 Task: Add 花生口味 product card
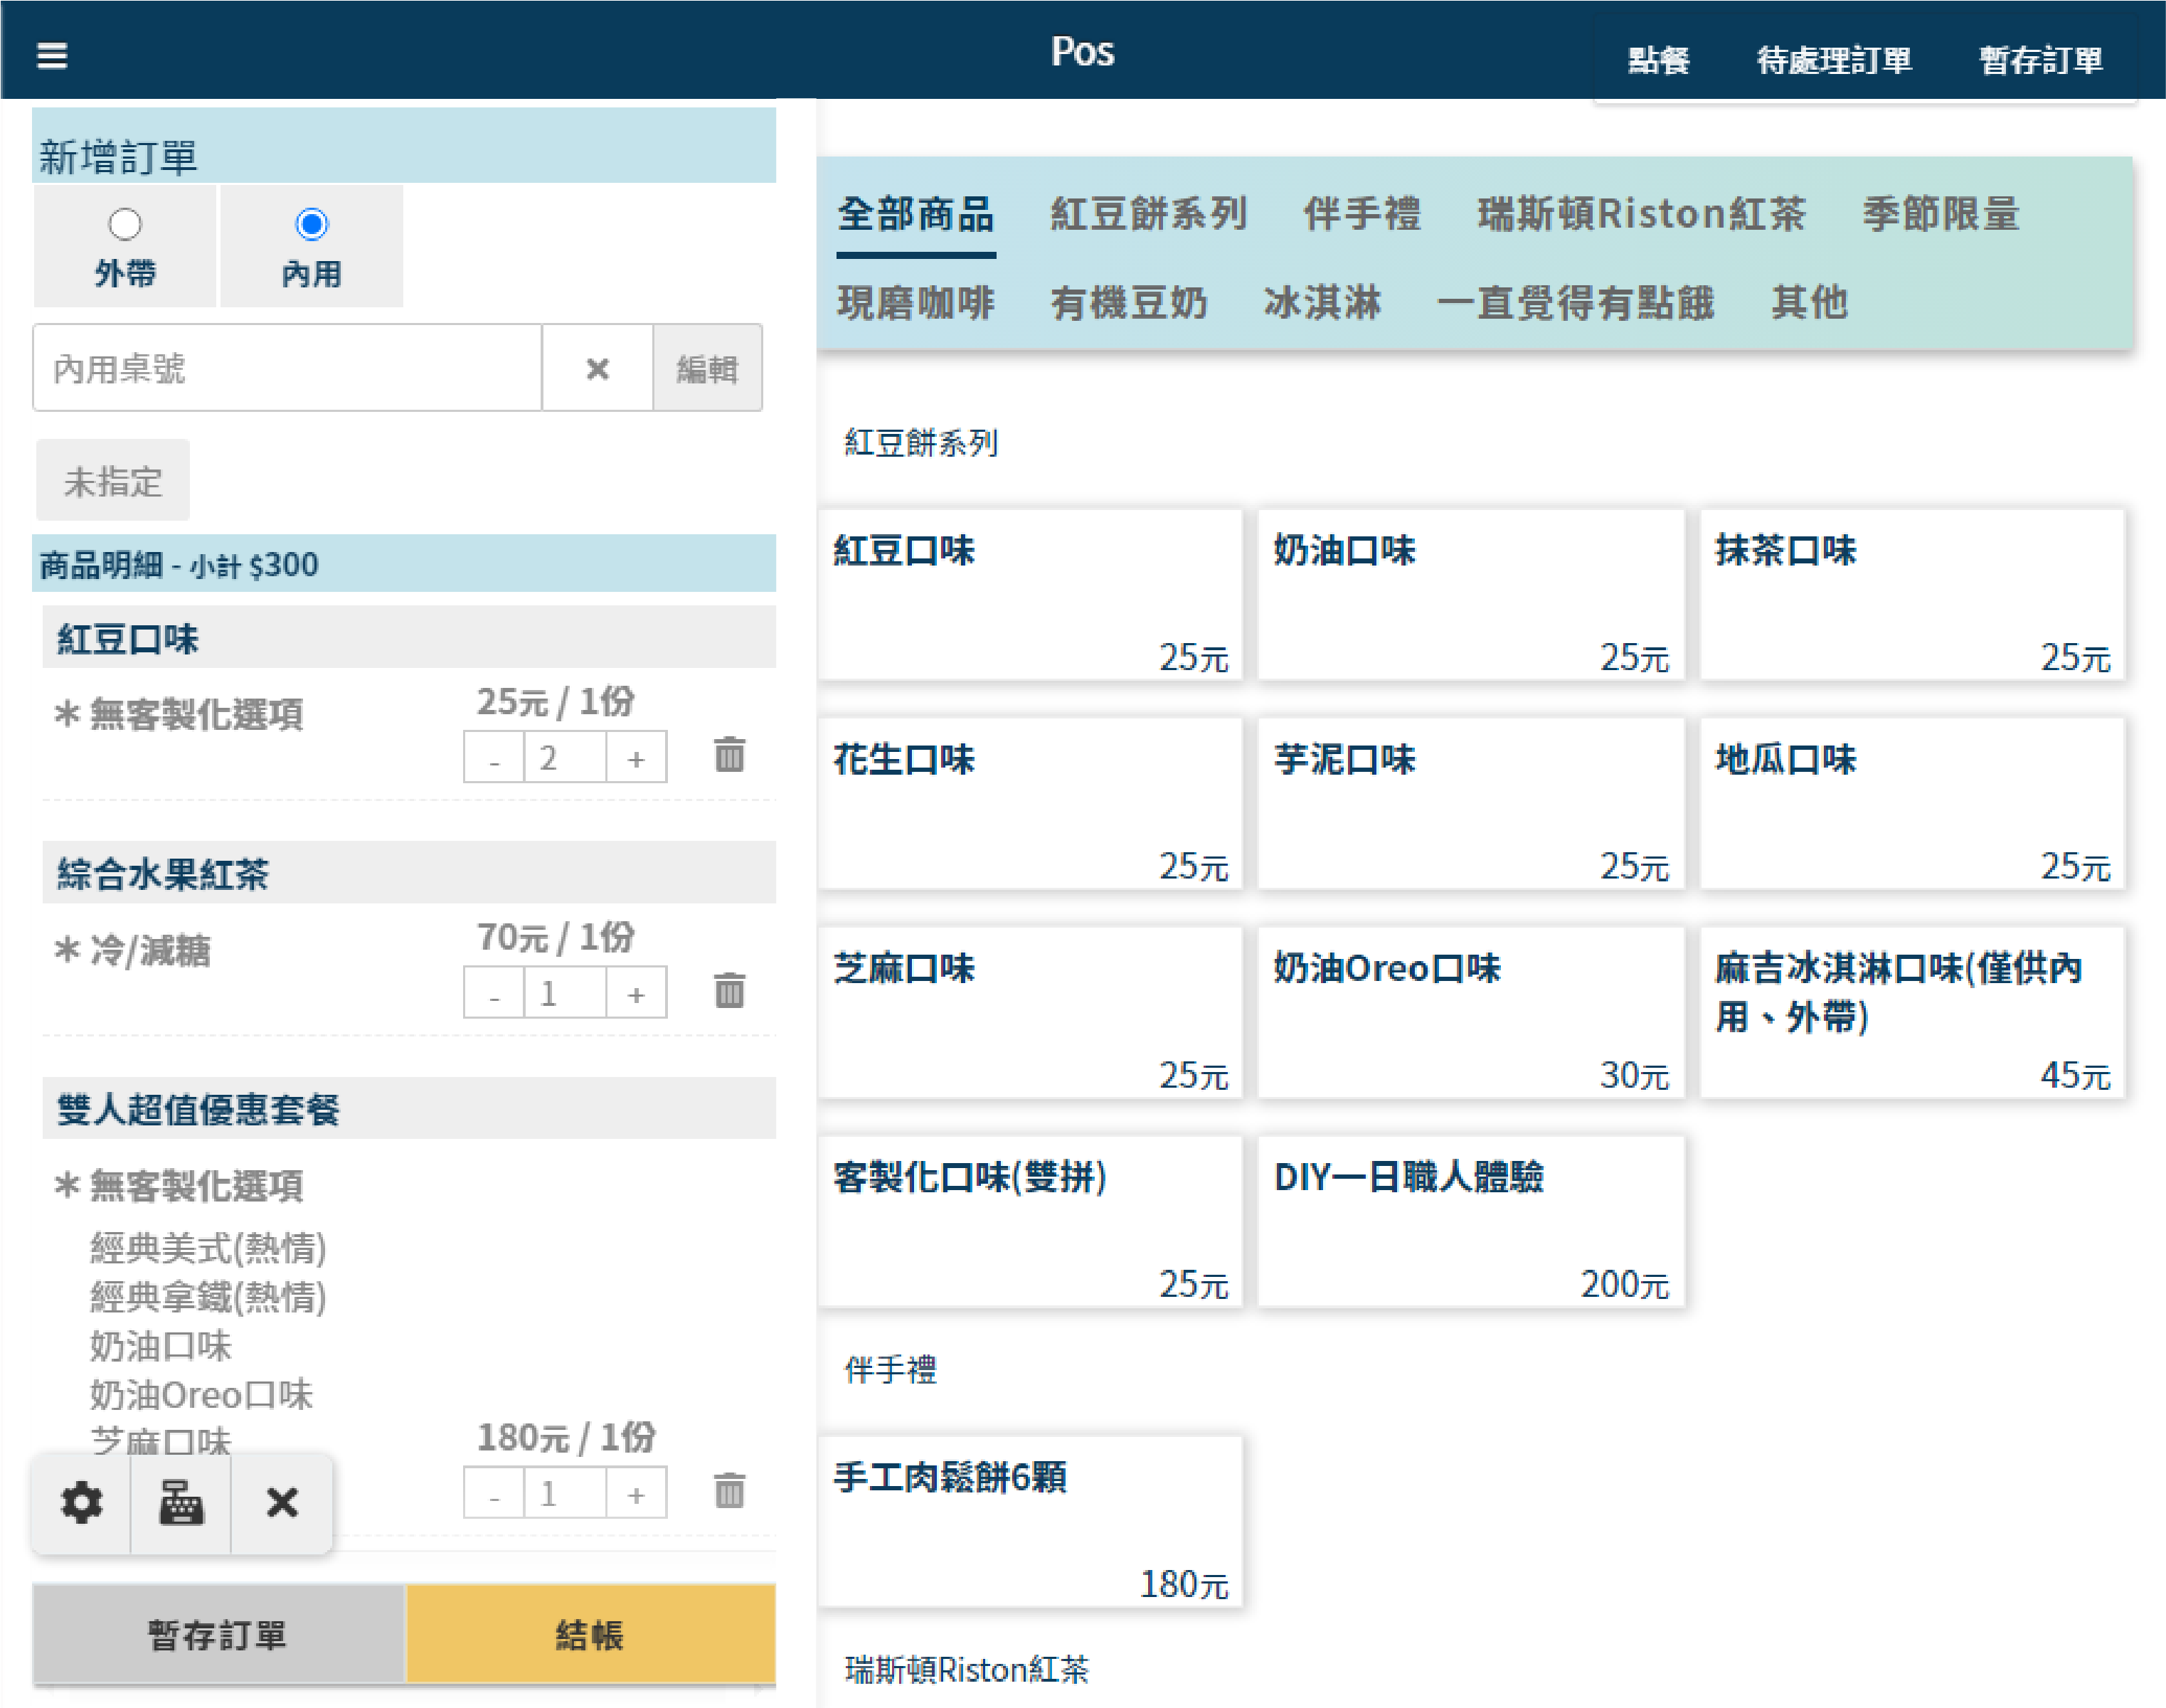point(1030,804)
